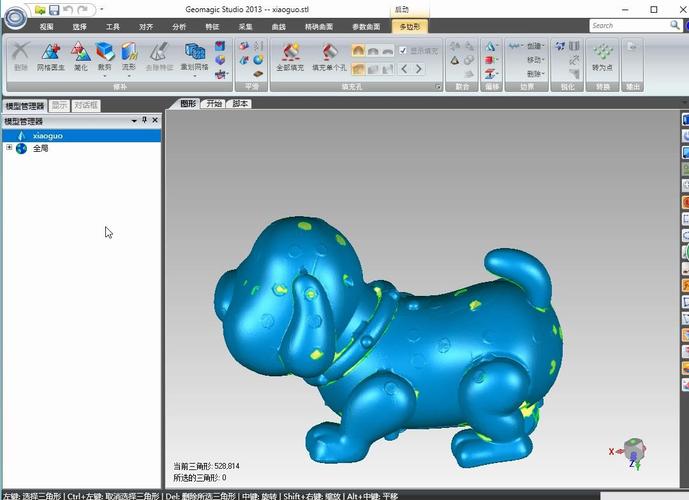Click previous hole left-arrow button

pyautogui.click(x=404, y=69)
